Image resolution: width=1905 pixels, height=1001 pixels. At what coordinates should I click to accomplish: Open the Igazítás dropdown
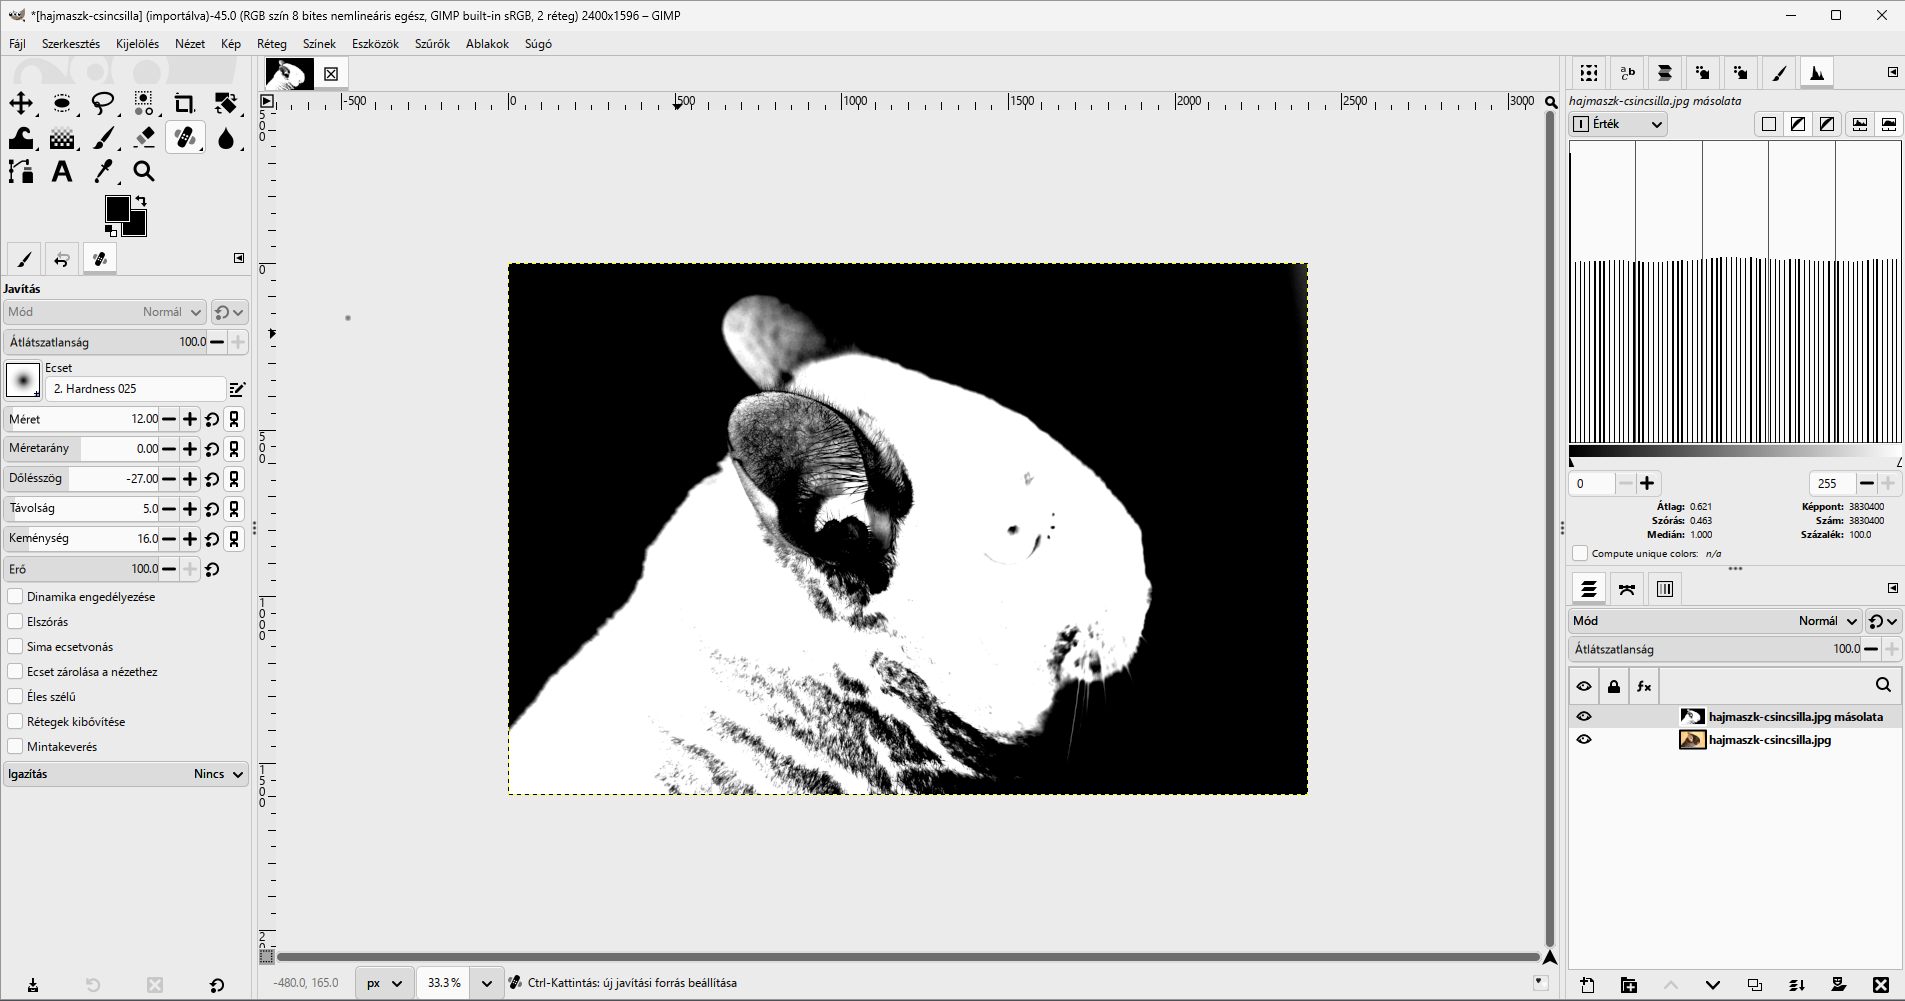[126, 774]
